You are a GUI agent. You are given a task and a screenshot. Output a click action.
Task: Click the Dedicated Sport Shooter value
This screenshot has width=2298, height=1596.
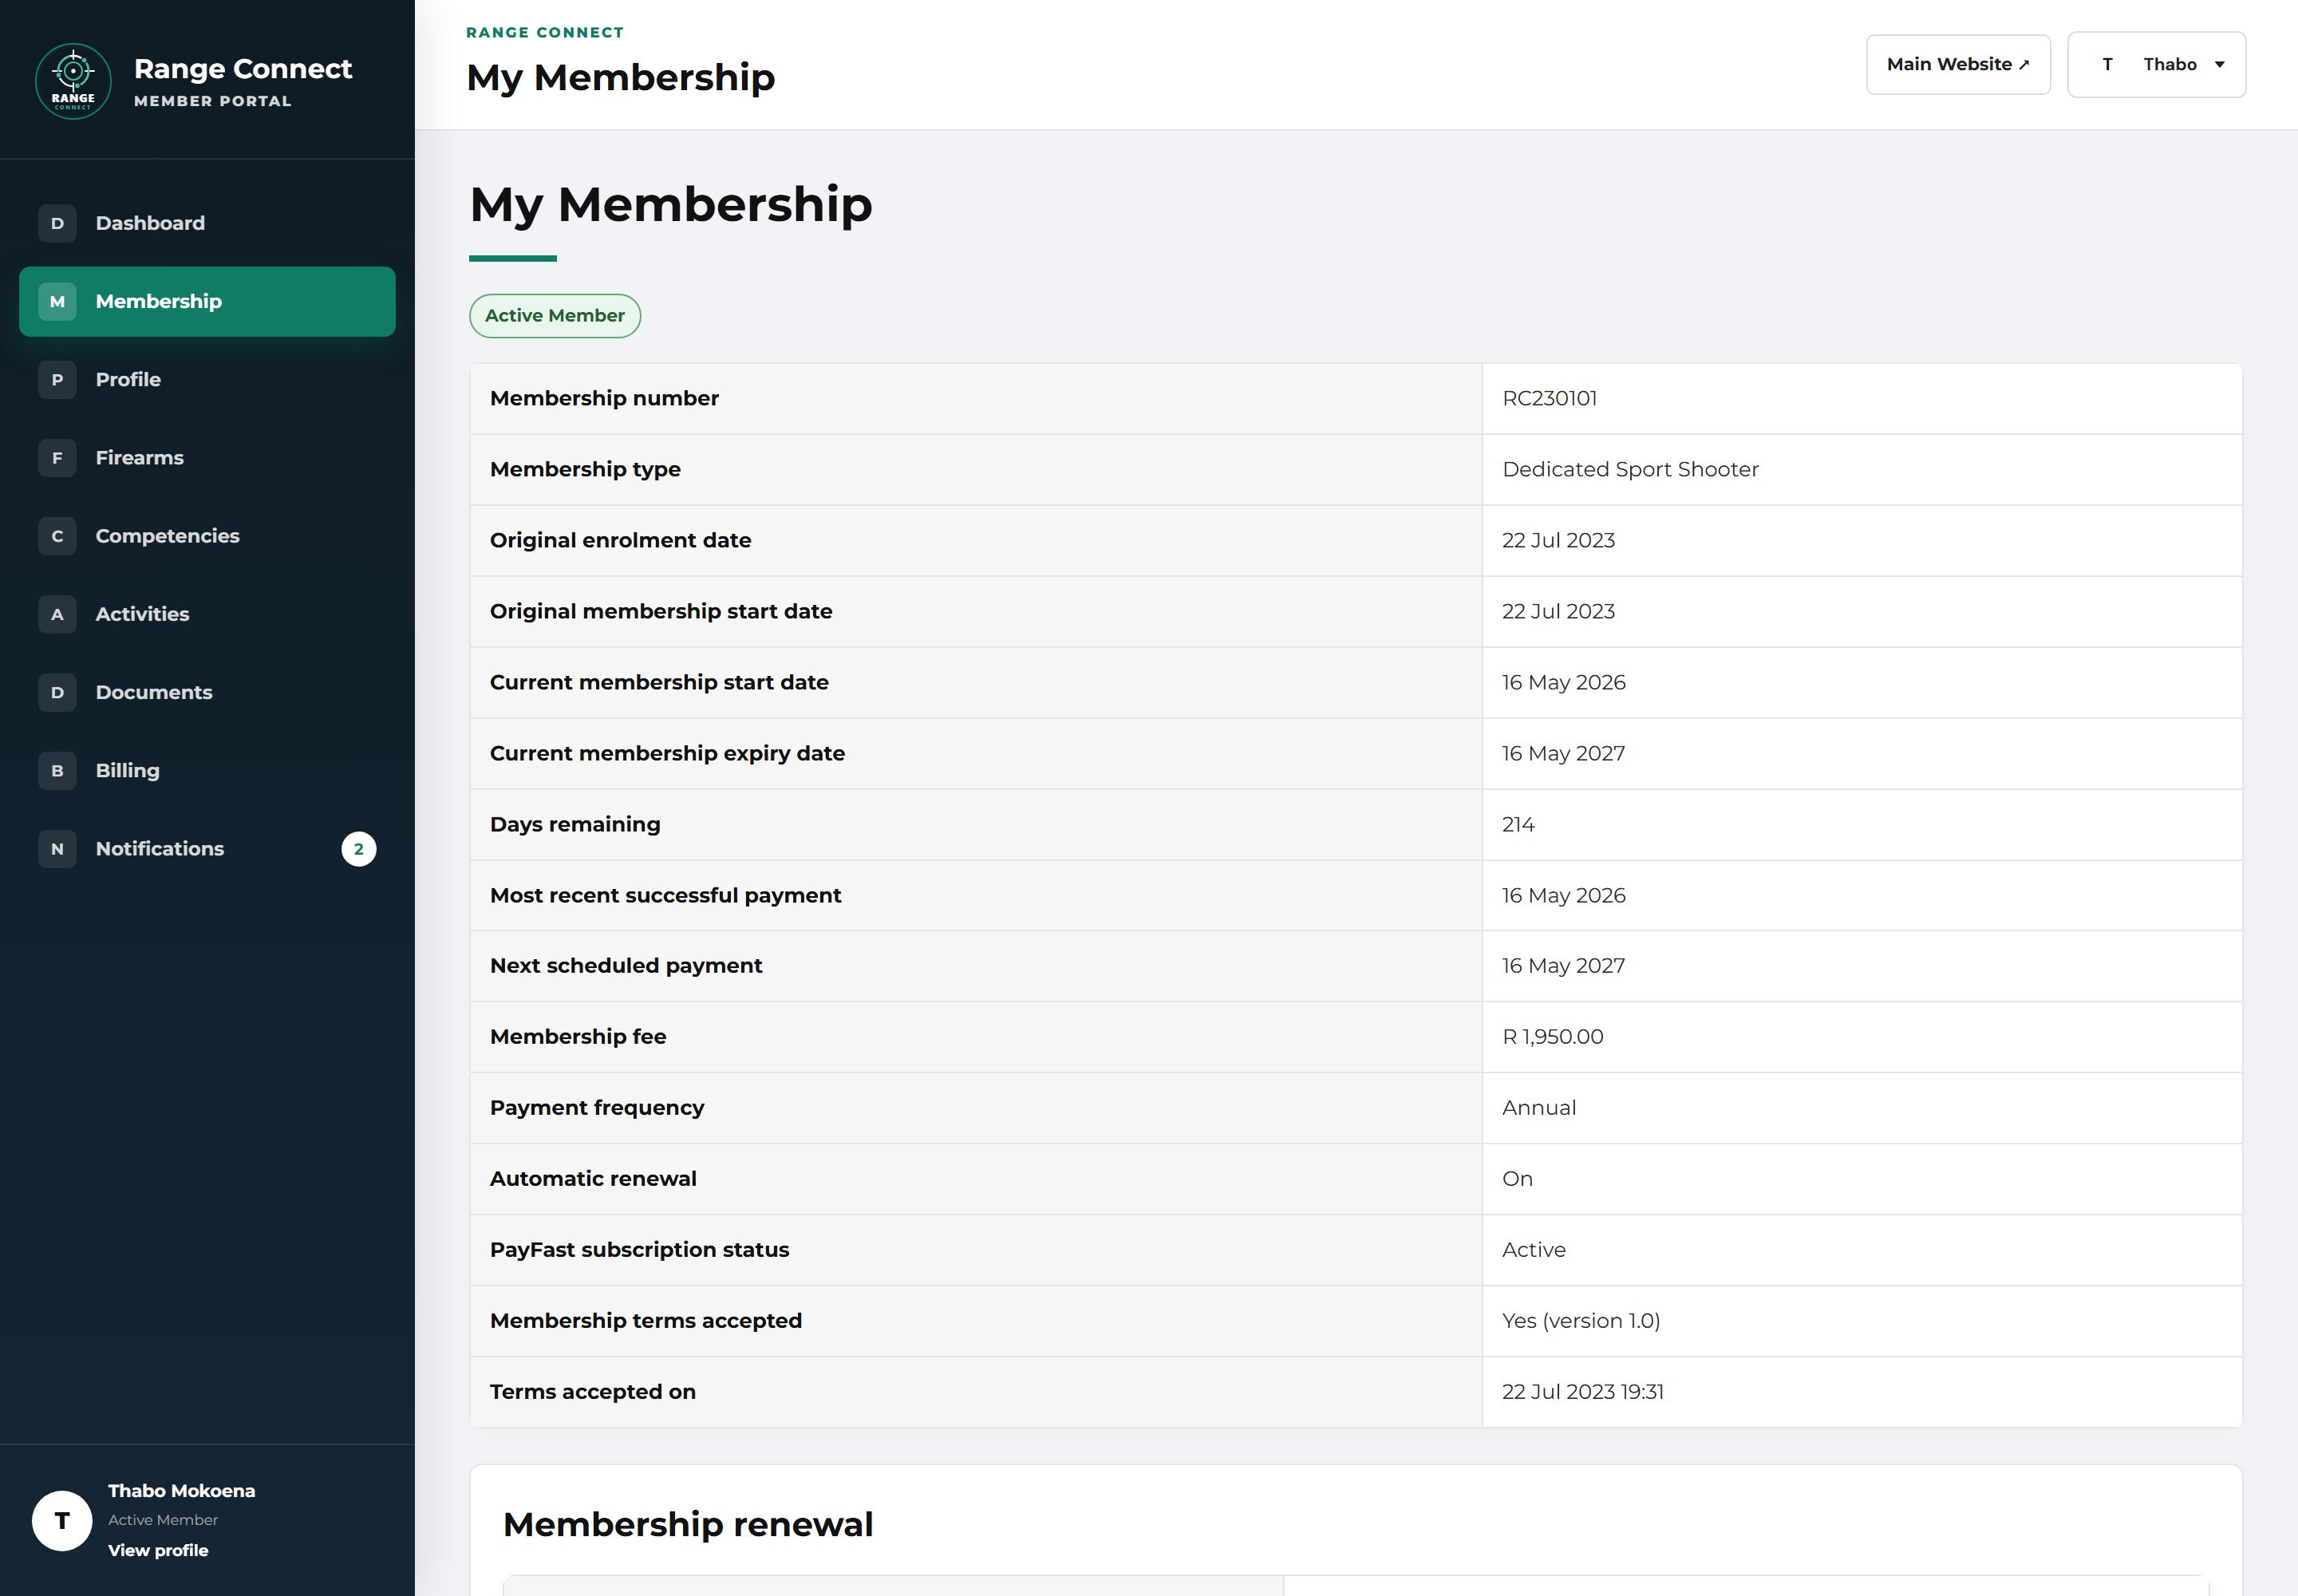coord(1630,469)
